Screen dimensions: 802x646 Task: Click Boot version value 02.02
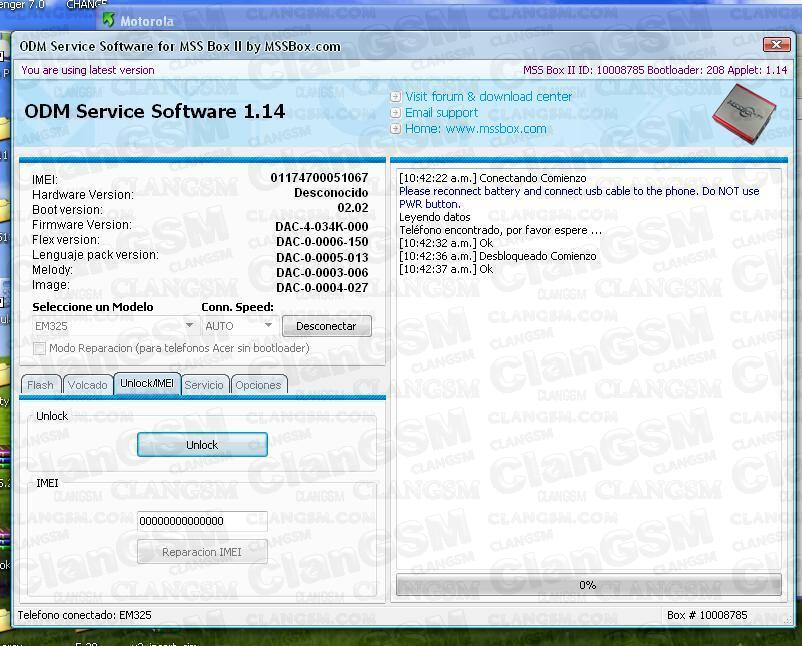[353, 208]
